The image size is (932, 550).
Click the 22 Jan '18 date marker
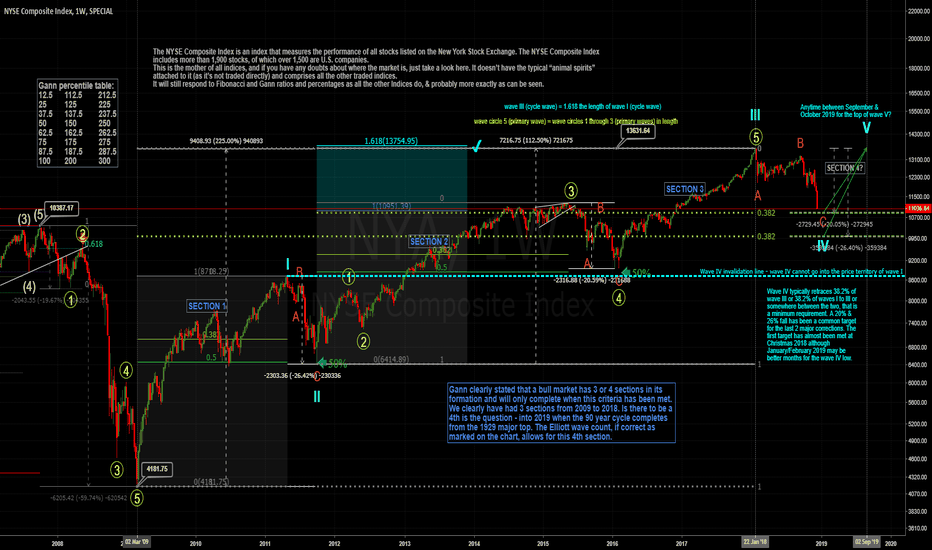pos(755,542)
